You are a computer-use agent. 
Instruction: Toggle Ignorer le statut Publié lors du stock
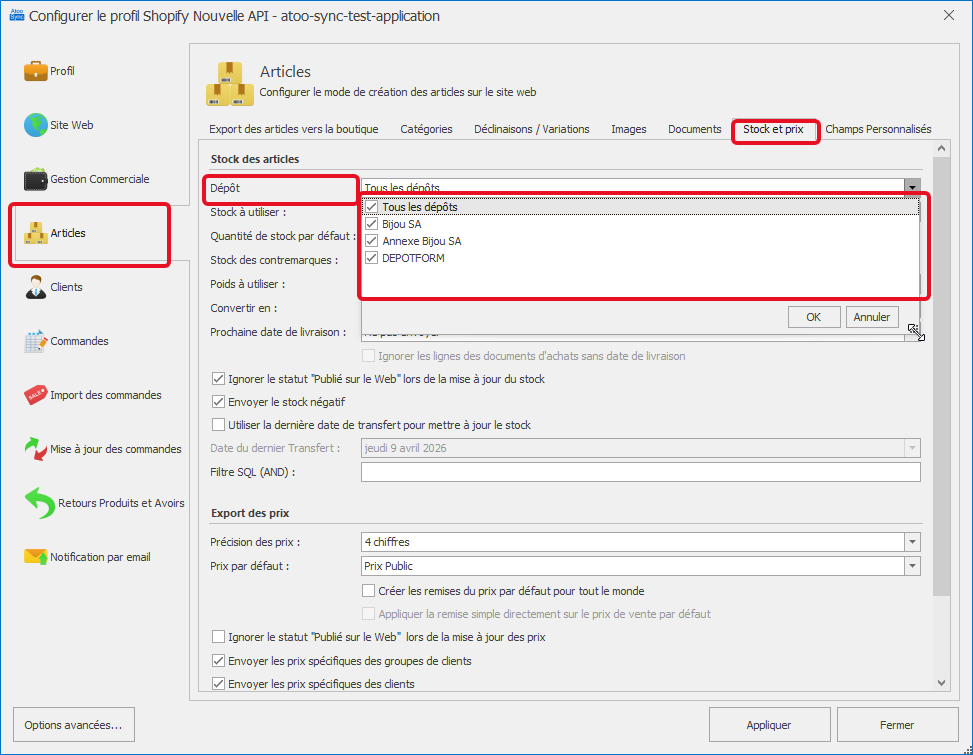pos(218,378)
